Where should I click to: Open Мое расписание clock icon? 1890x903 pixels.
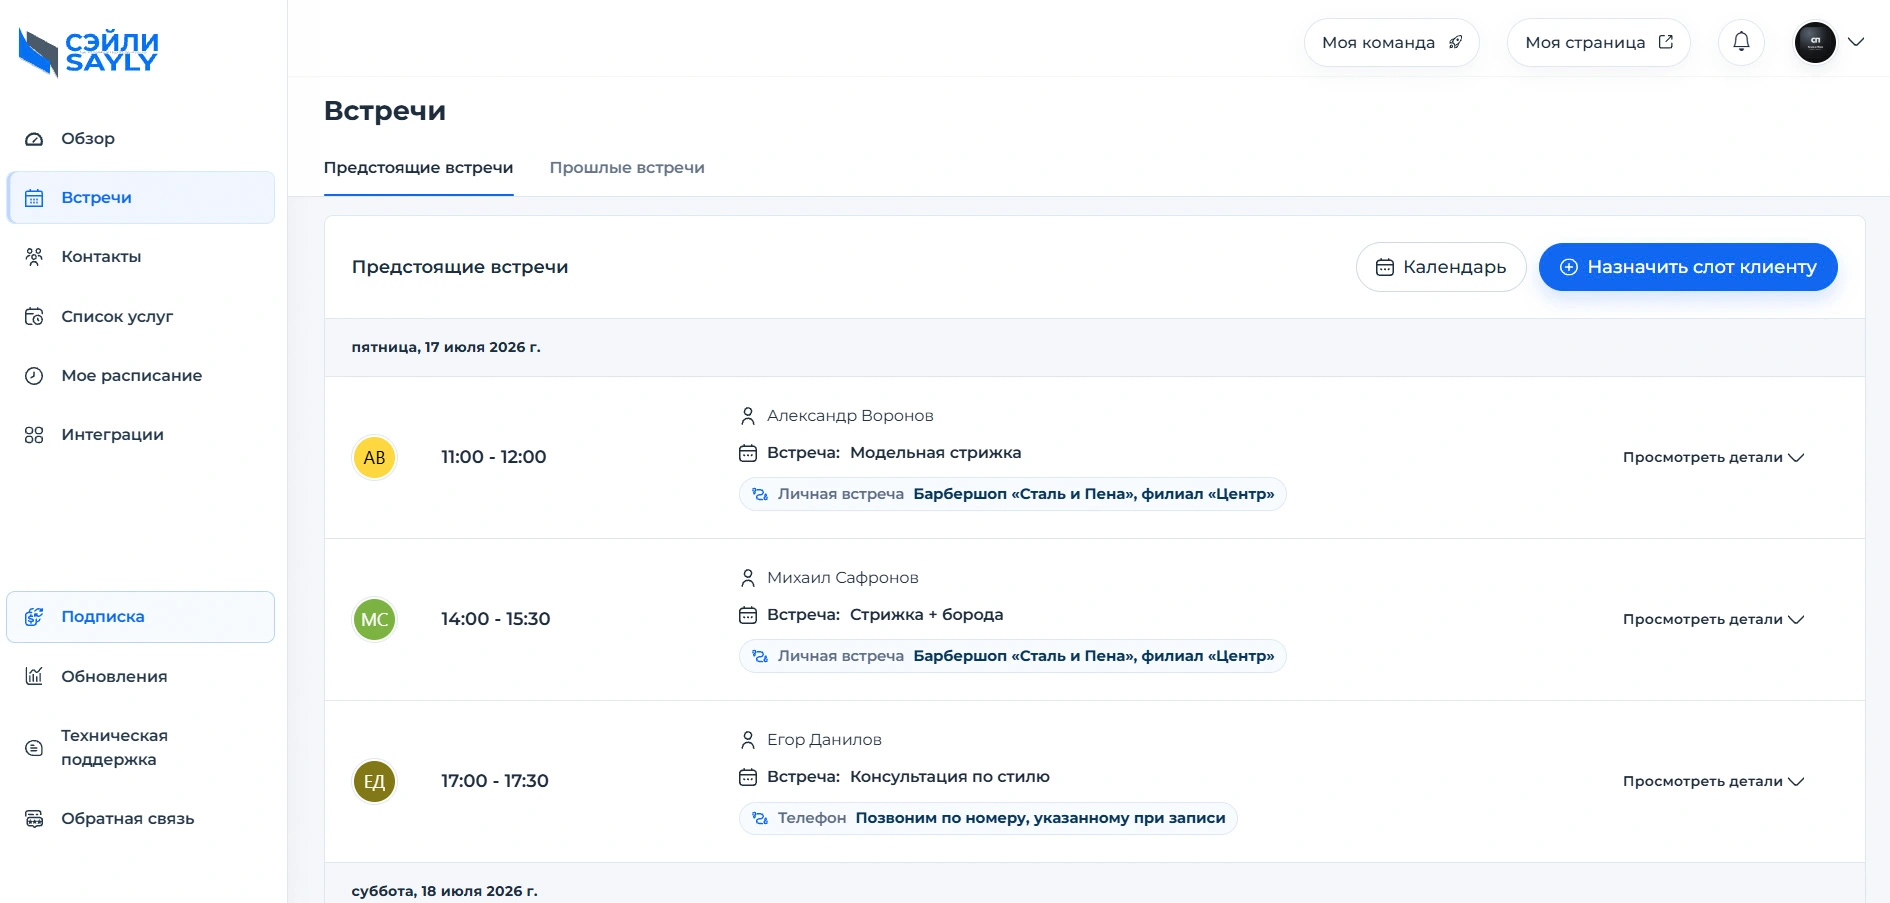point(34,376)
